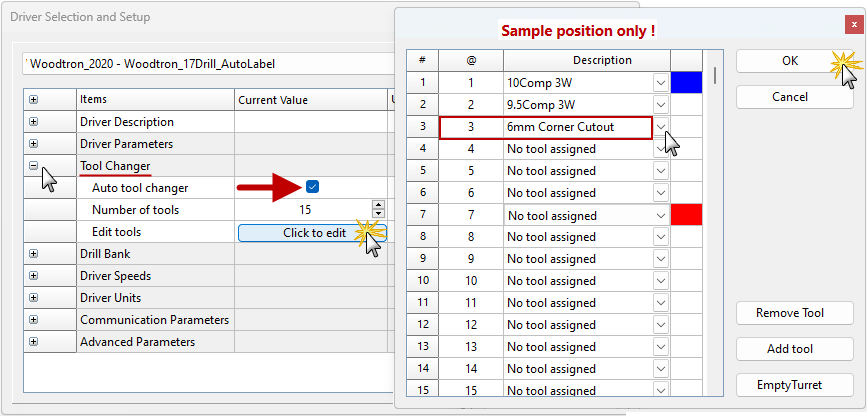Click the blue color swatch for tool 1

[x=688, y=83]
